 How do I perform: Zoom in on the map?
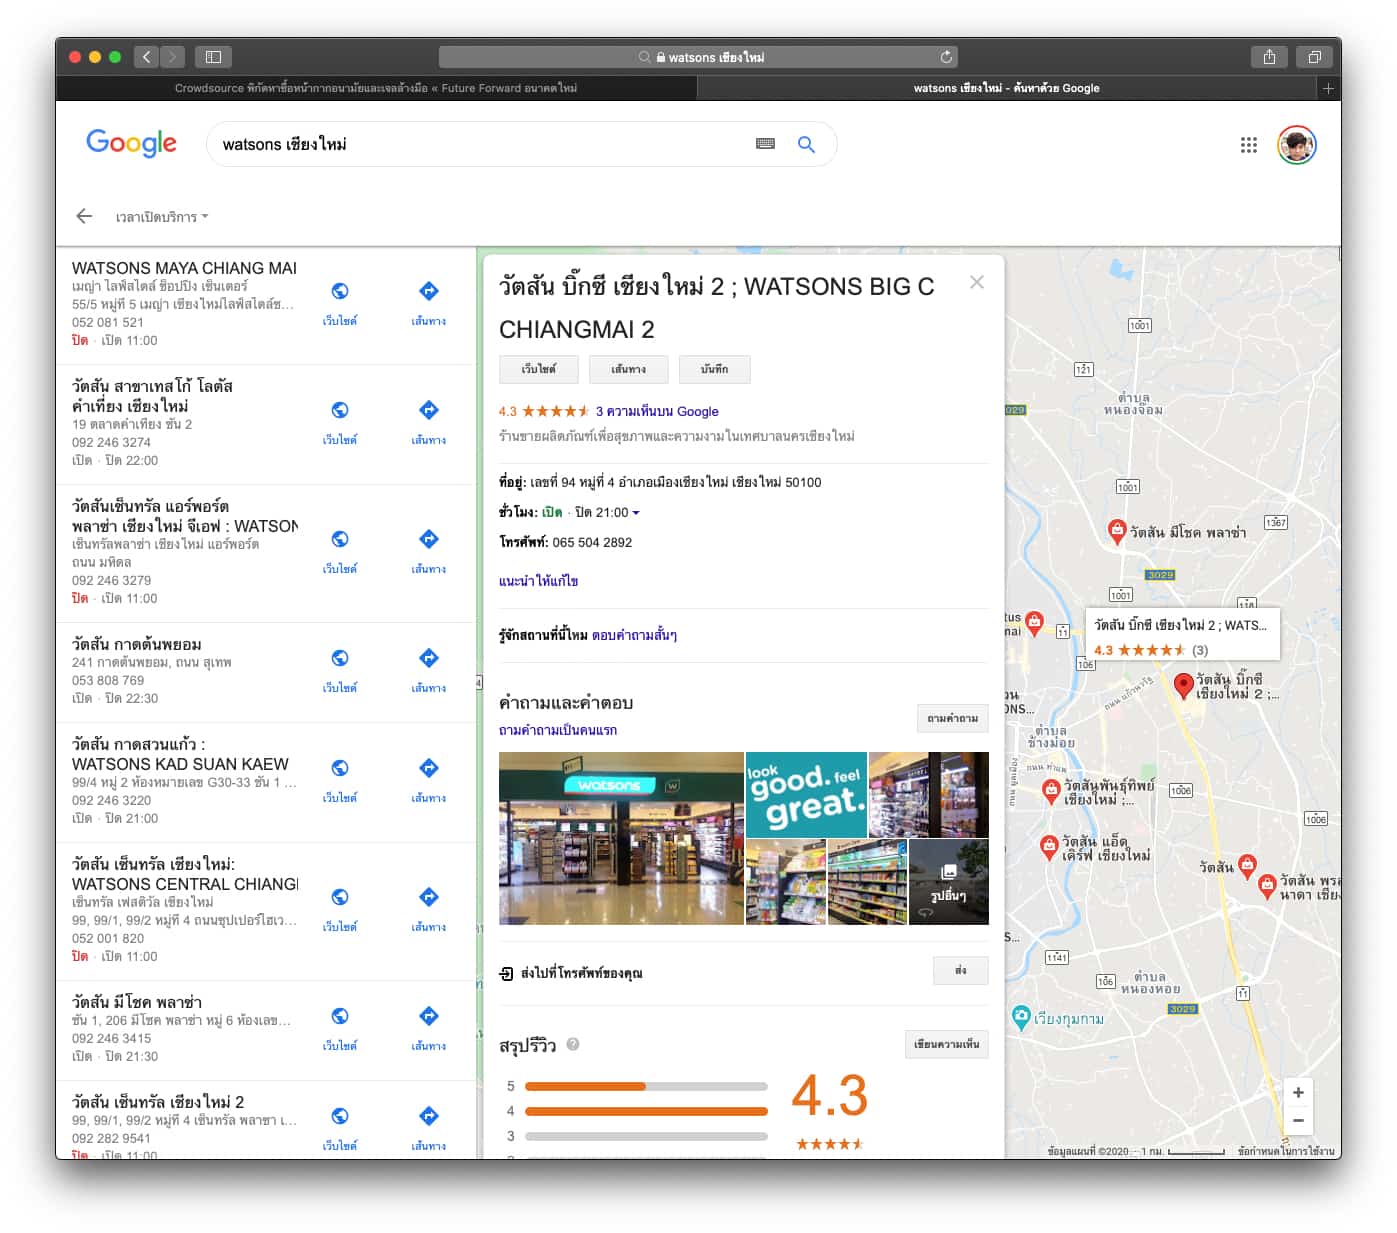tap(1298, 1092)
